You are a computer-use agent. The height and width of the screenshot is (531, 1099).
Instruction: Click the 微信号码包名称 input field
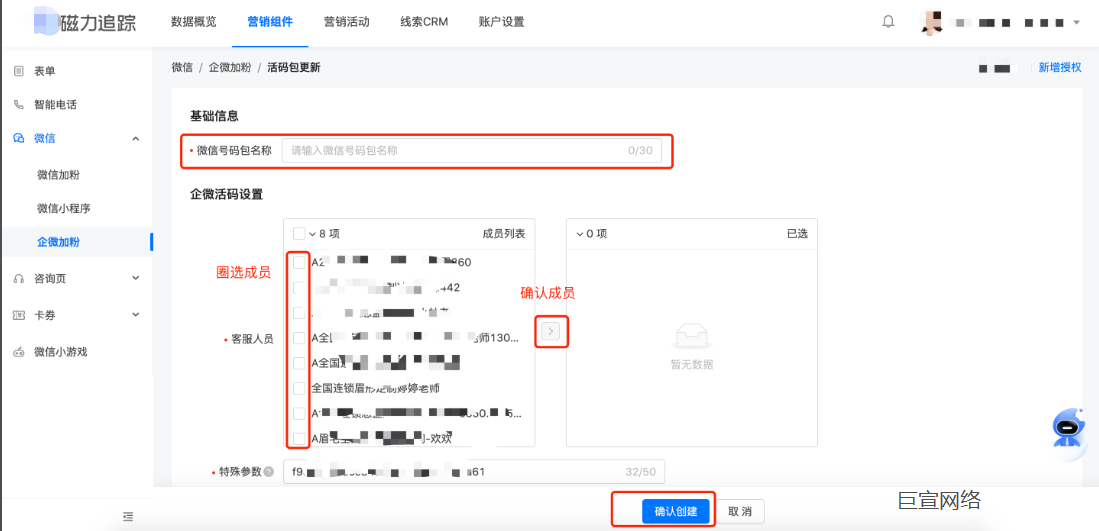[x=472, y=151]
